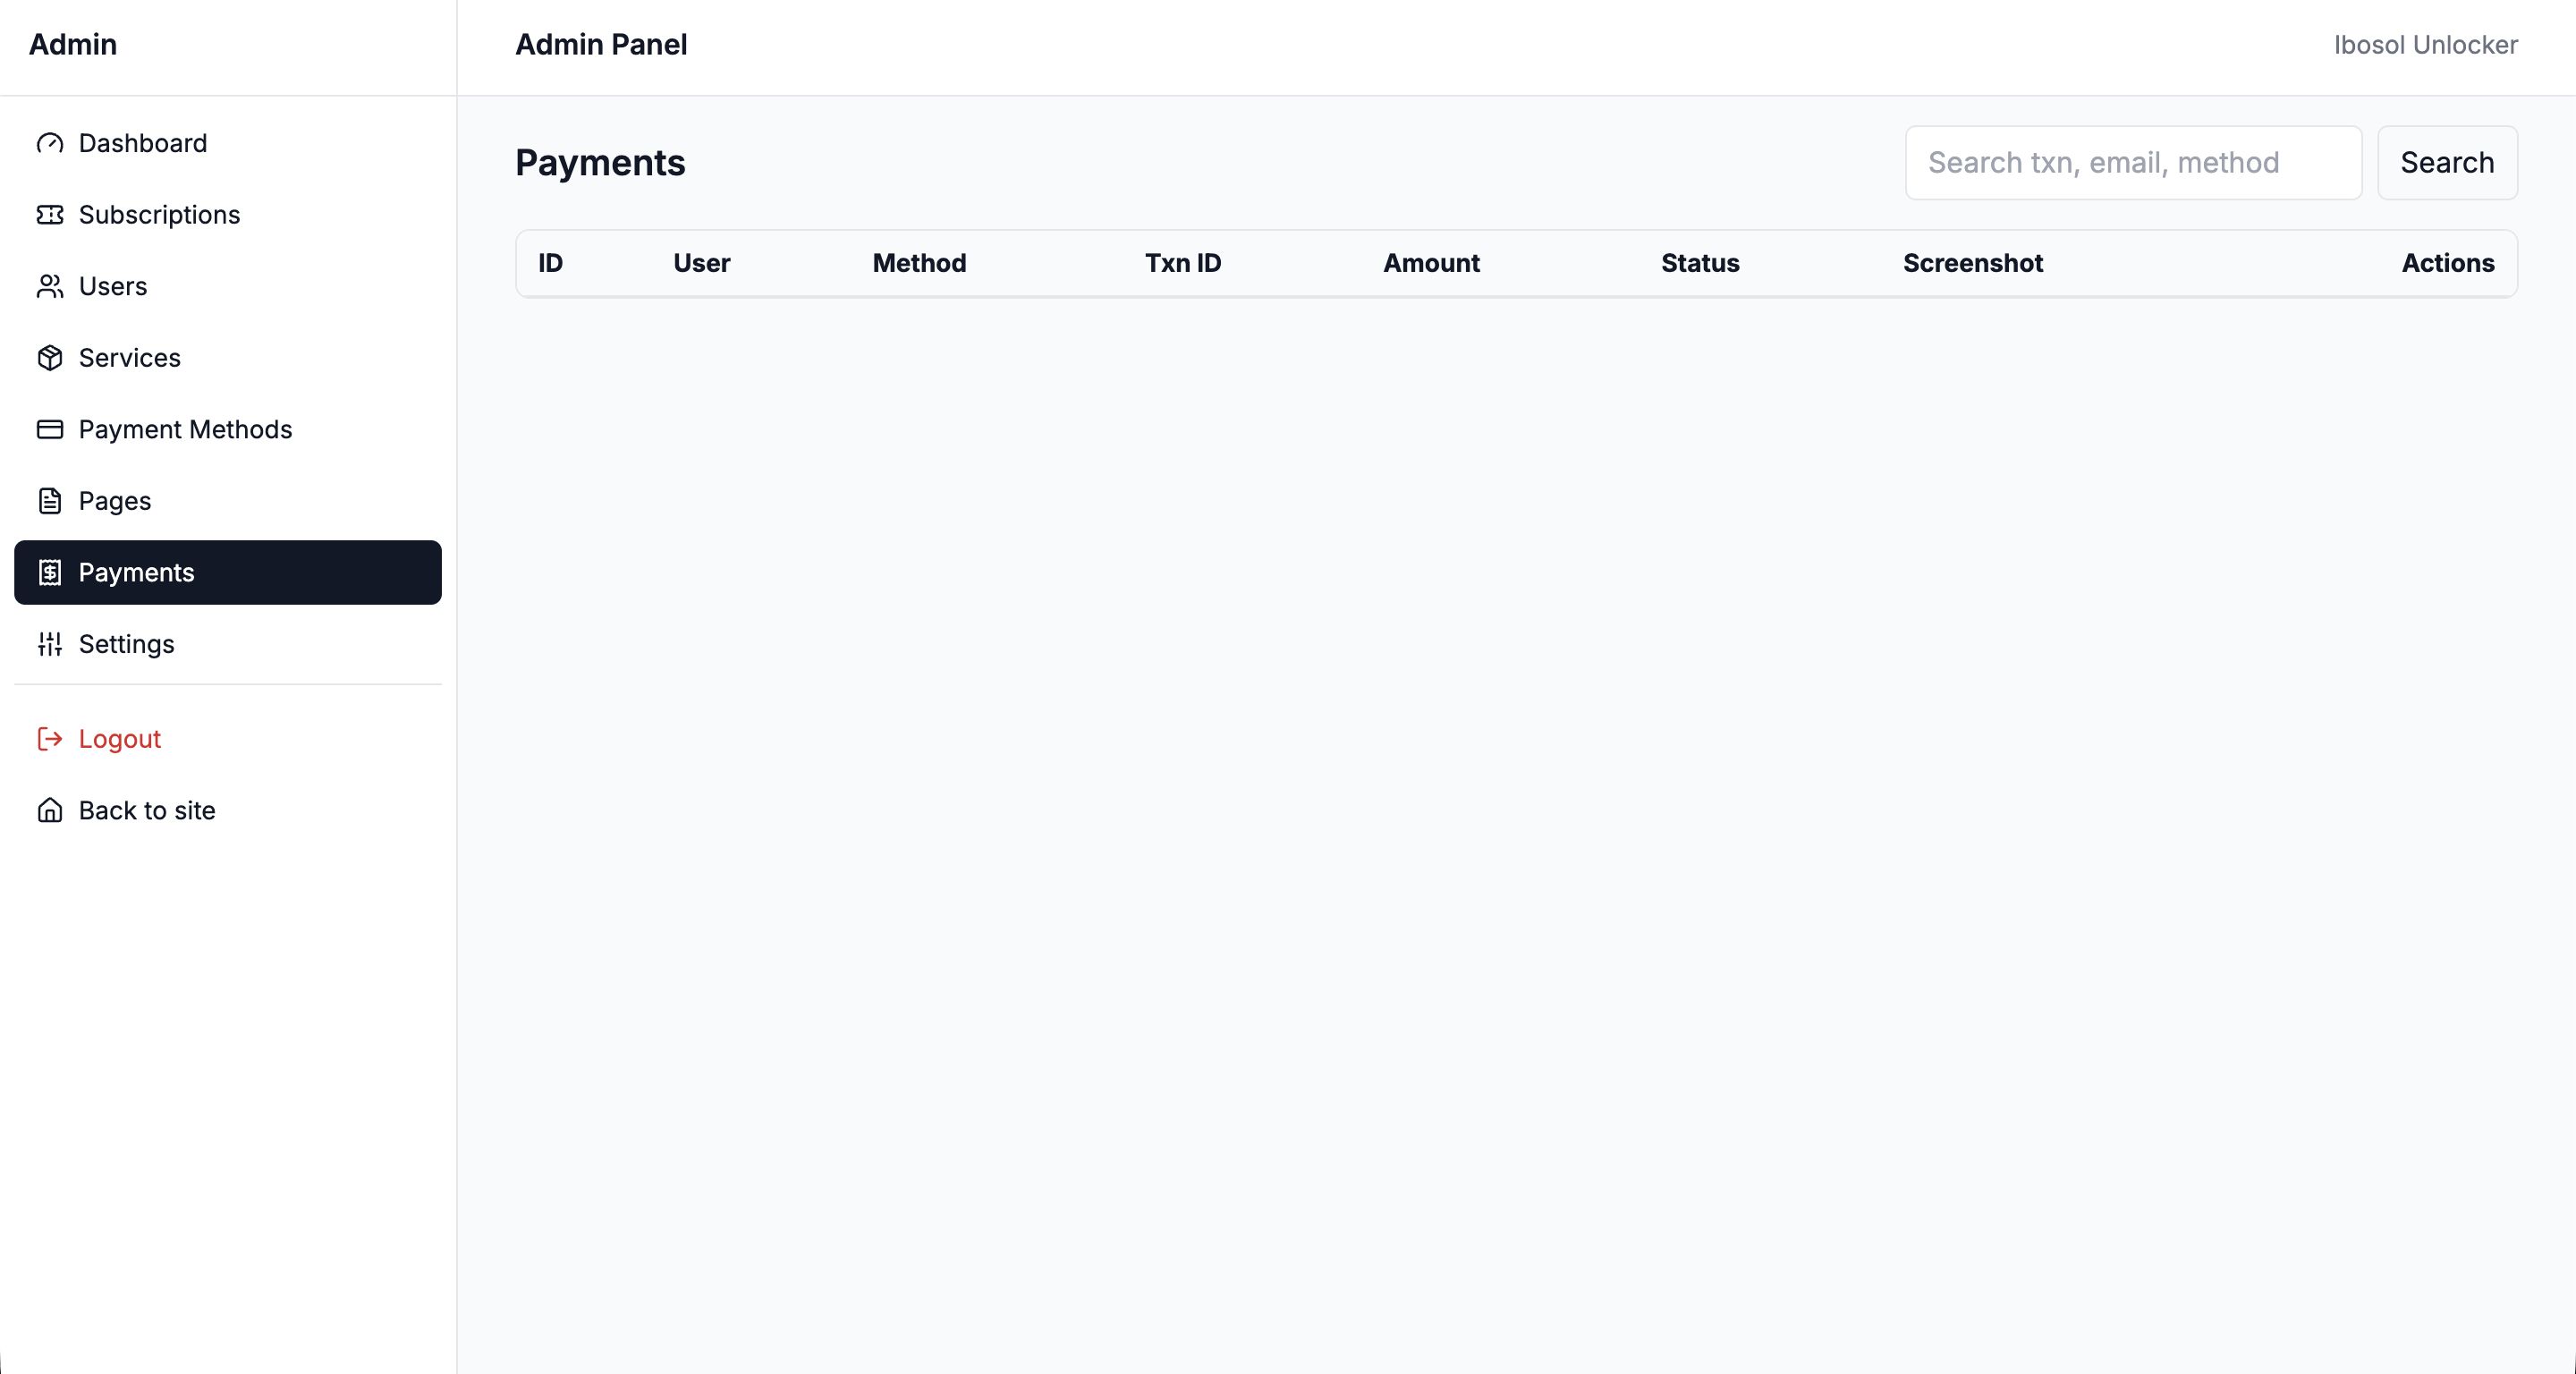Screen dimensions: 2576x1374
Task: Click the Services box icon
Action: (50, 358)
